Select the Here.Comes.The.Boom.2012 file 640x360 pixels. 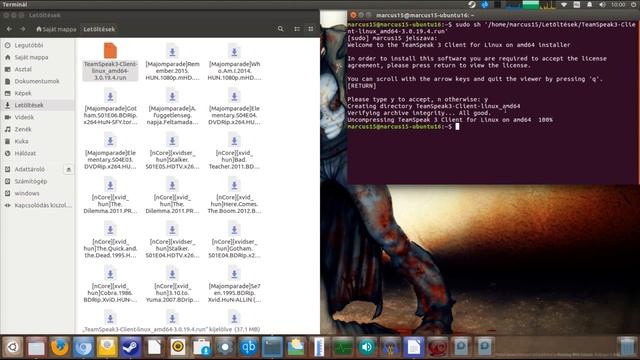pyautogui.click(x=234, y=196)
